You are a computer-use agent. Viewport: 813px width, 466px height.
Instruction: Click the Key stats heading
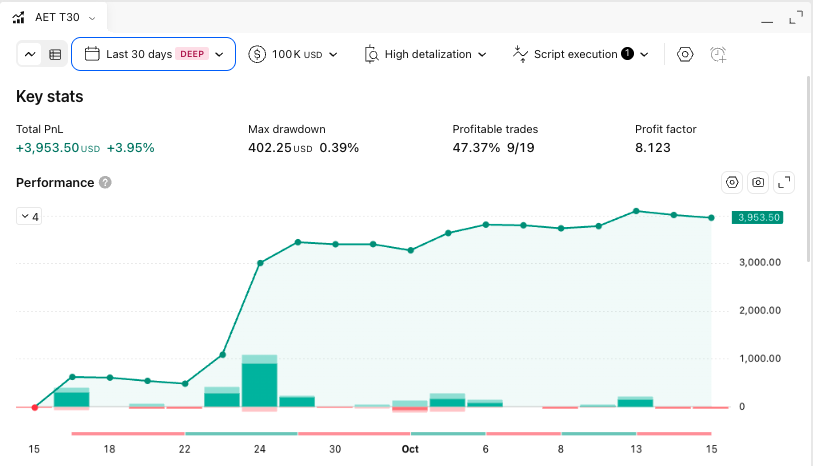click(x=50, y=96)
